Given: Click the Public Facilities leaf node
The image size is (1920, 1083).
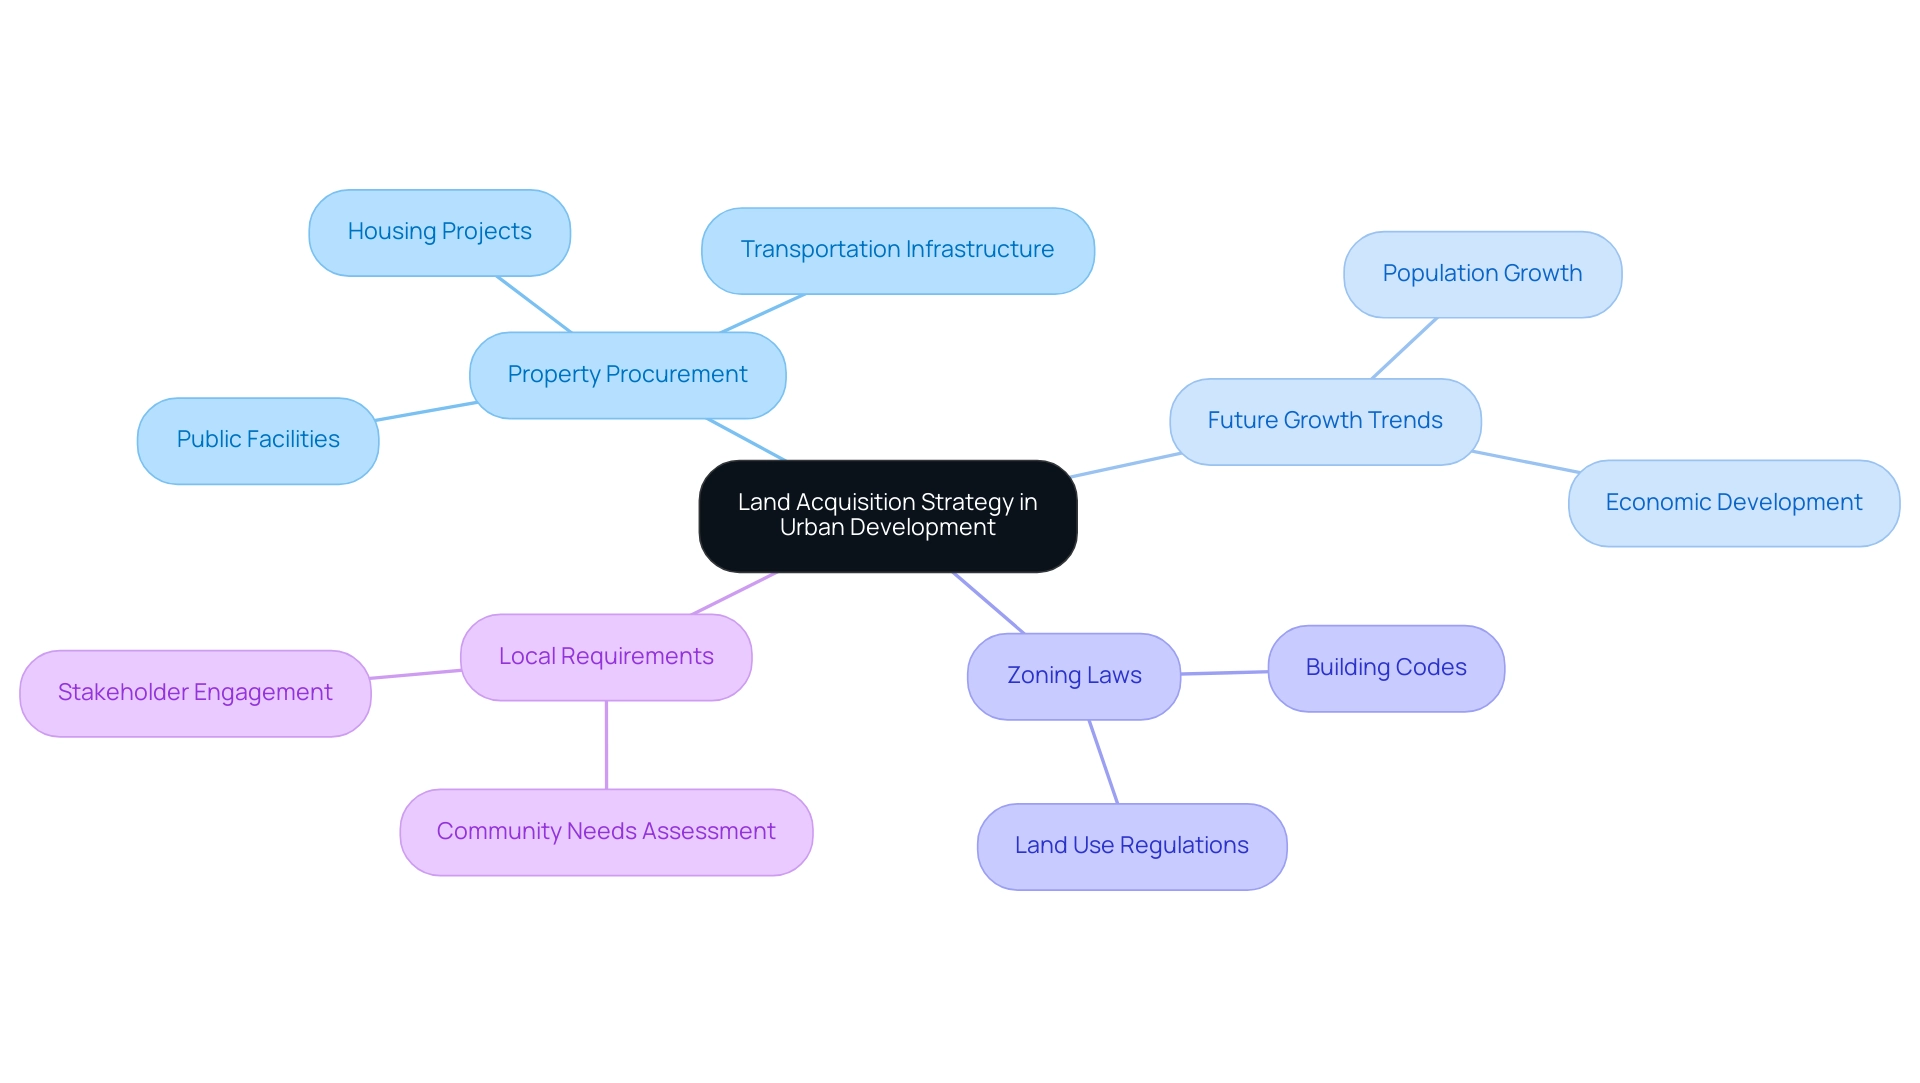Looking at the screenshot, I should (257, 439).
